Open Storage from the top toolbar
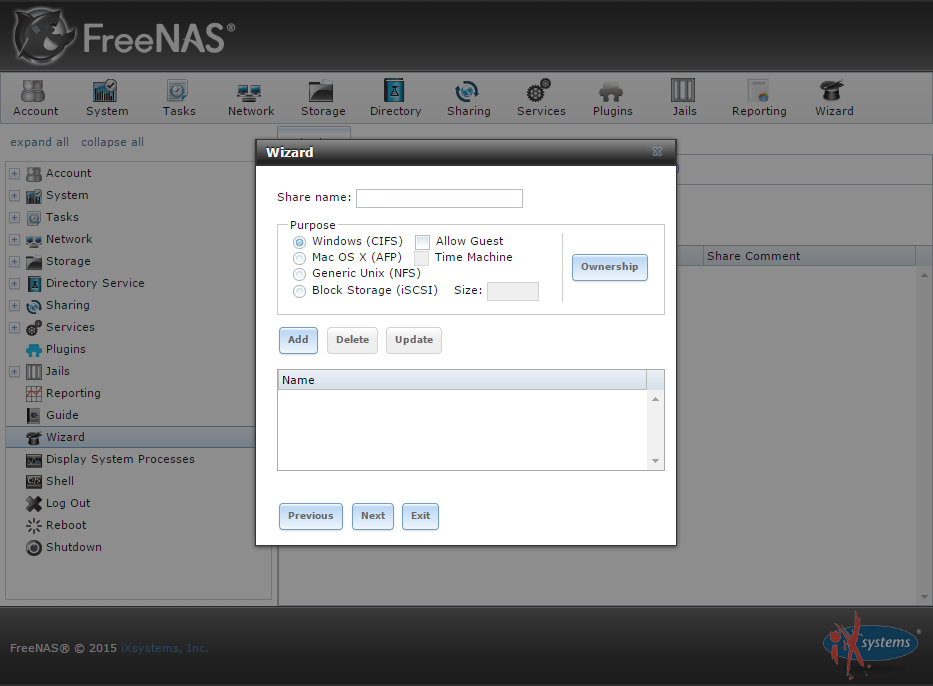 click(323, 99)
